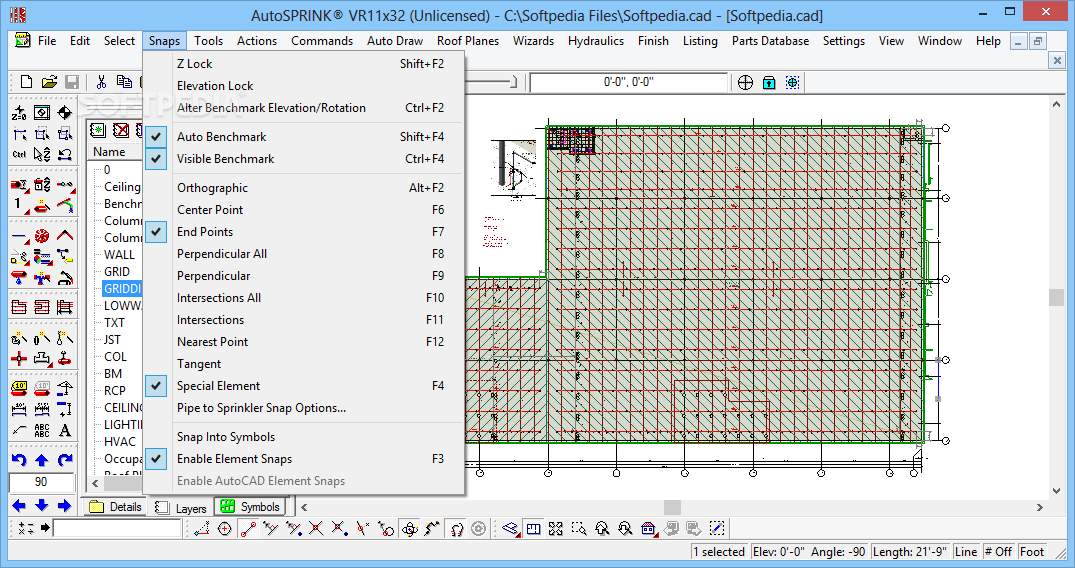Click the ABC multiline text icon

(x=42, y=430)
